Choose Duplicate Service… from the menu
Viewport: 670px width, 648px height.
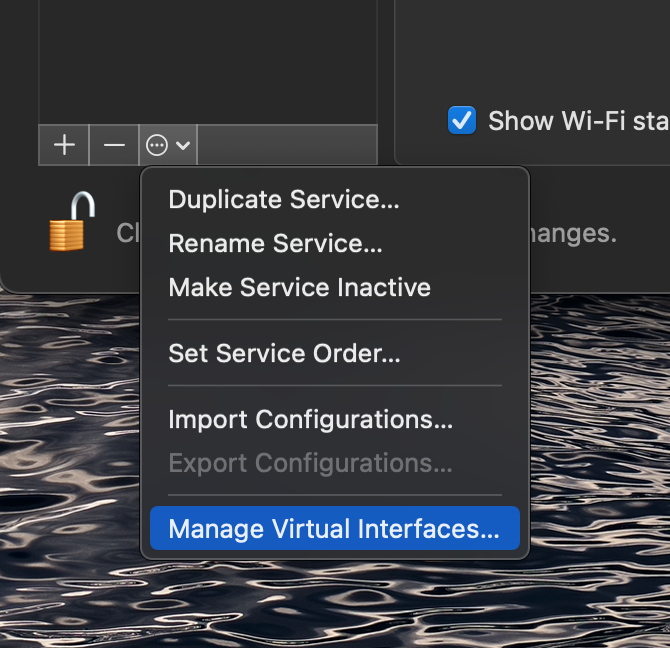click(x=284, y=199)
